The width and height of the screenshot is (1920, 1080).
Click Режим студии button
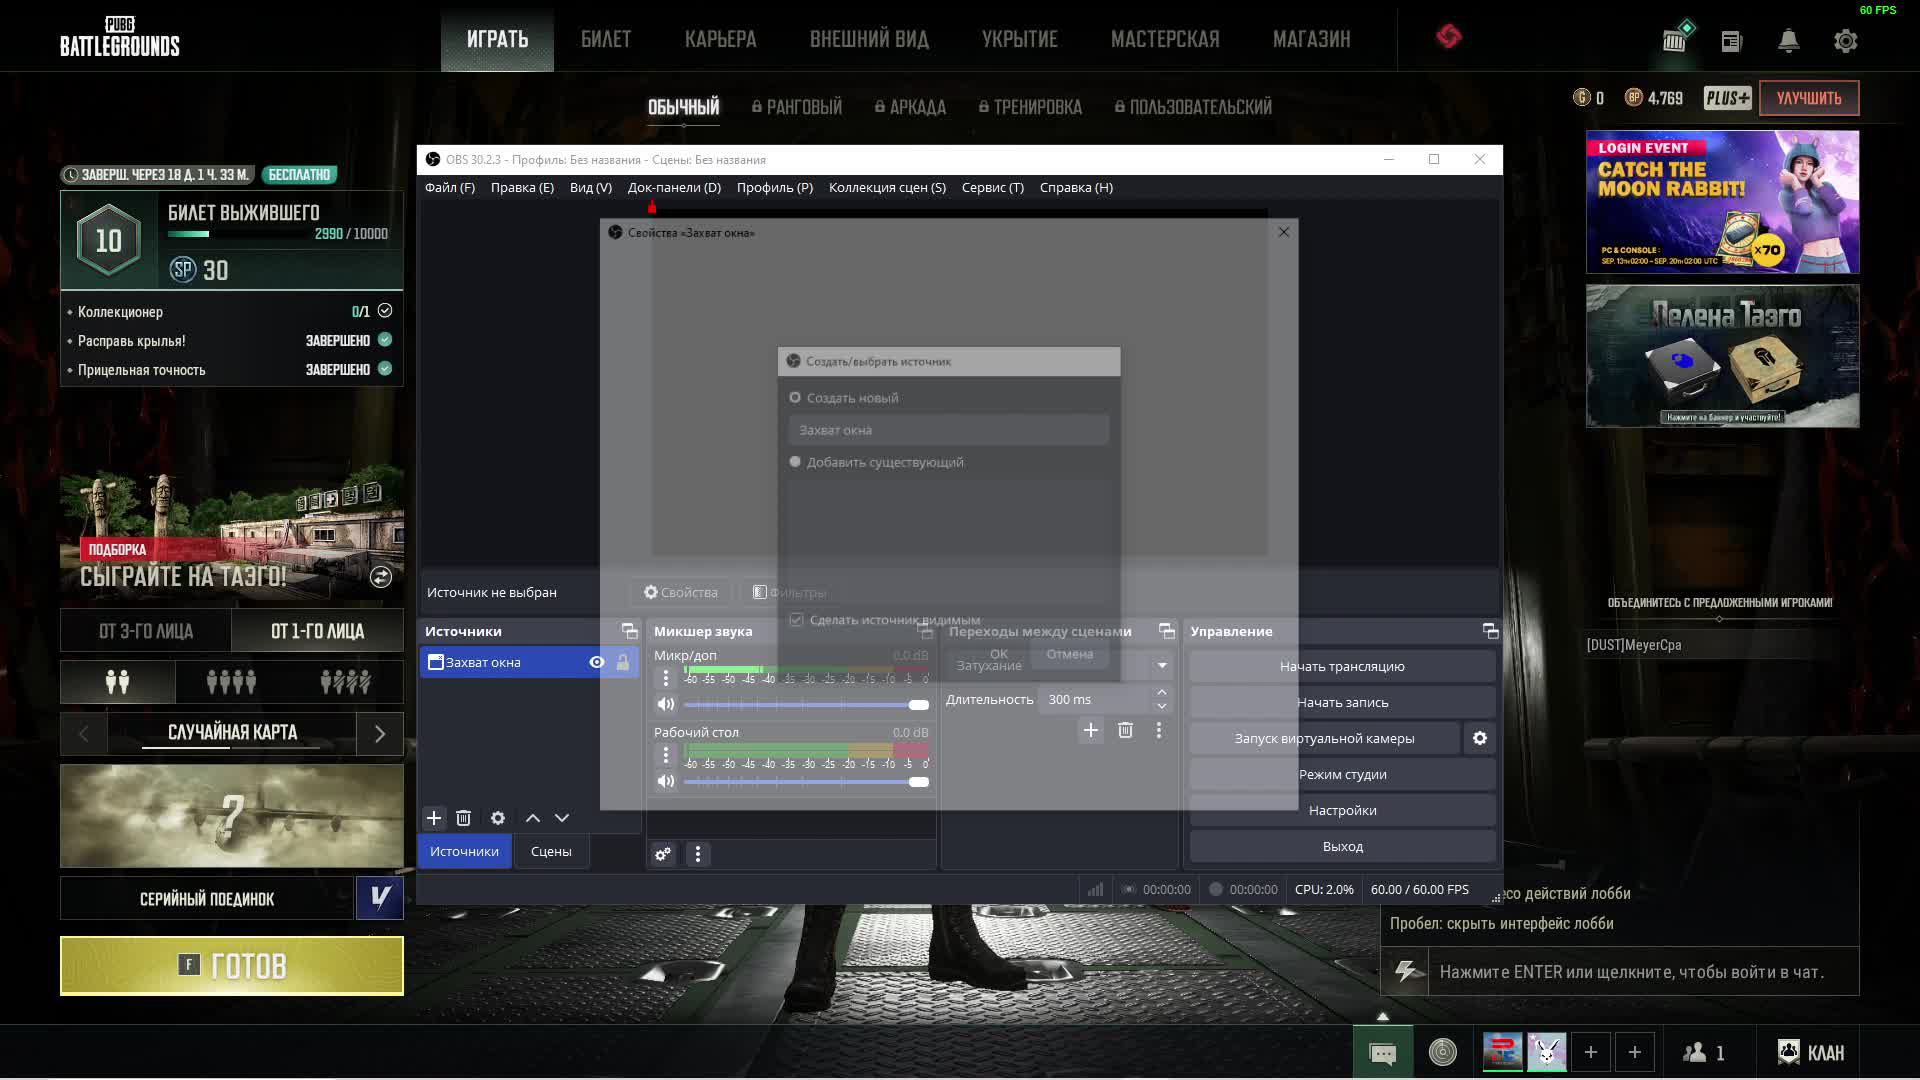tap(1342, 774)
